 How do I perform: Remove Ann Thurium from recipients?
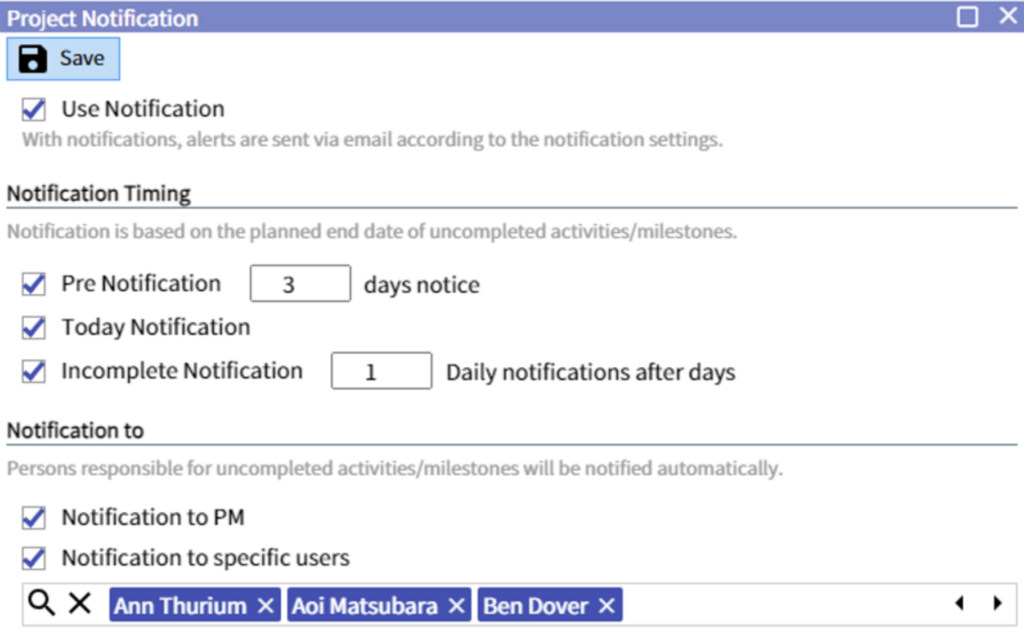tap(265, 606)
